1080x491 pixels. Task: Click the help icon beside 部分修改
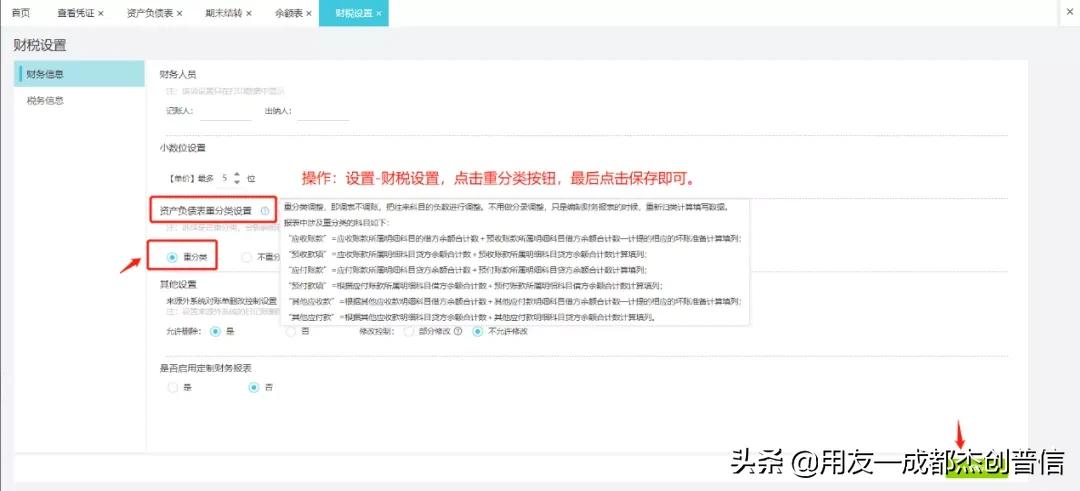(x=457, y=331)
